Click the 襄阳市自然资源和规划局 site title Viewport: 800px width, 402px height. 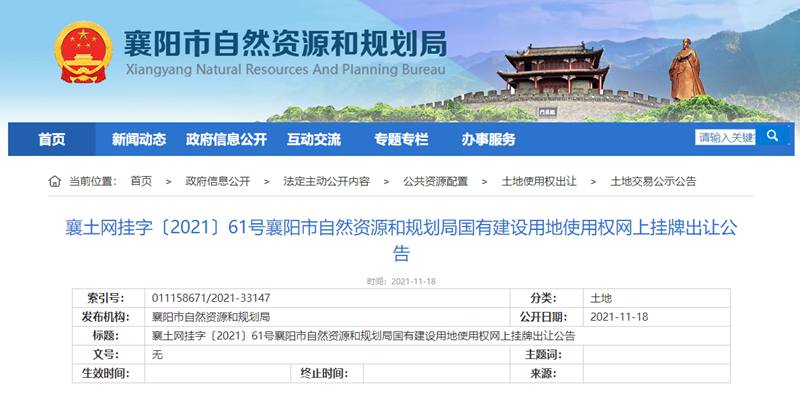click(x=285, y=45)
